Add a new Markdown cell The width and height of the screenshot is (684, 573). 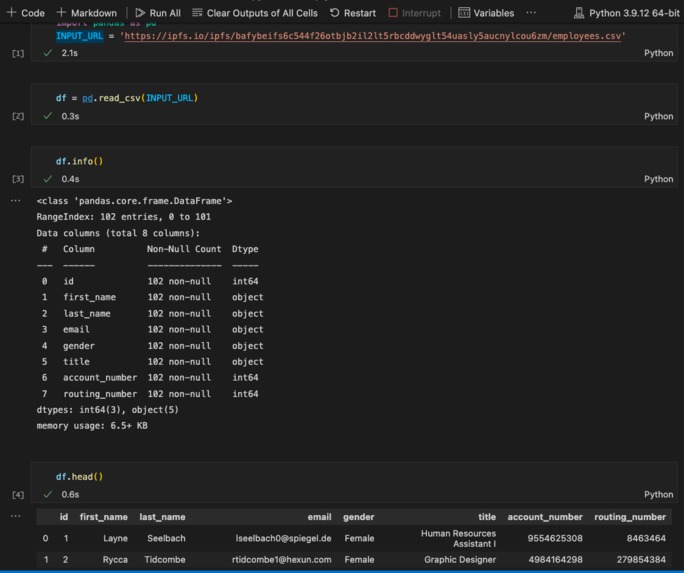click(x=87, y=13)
